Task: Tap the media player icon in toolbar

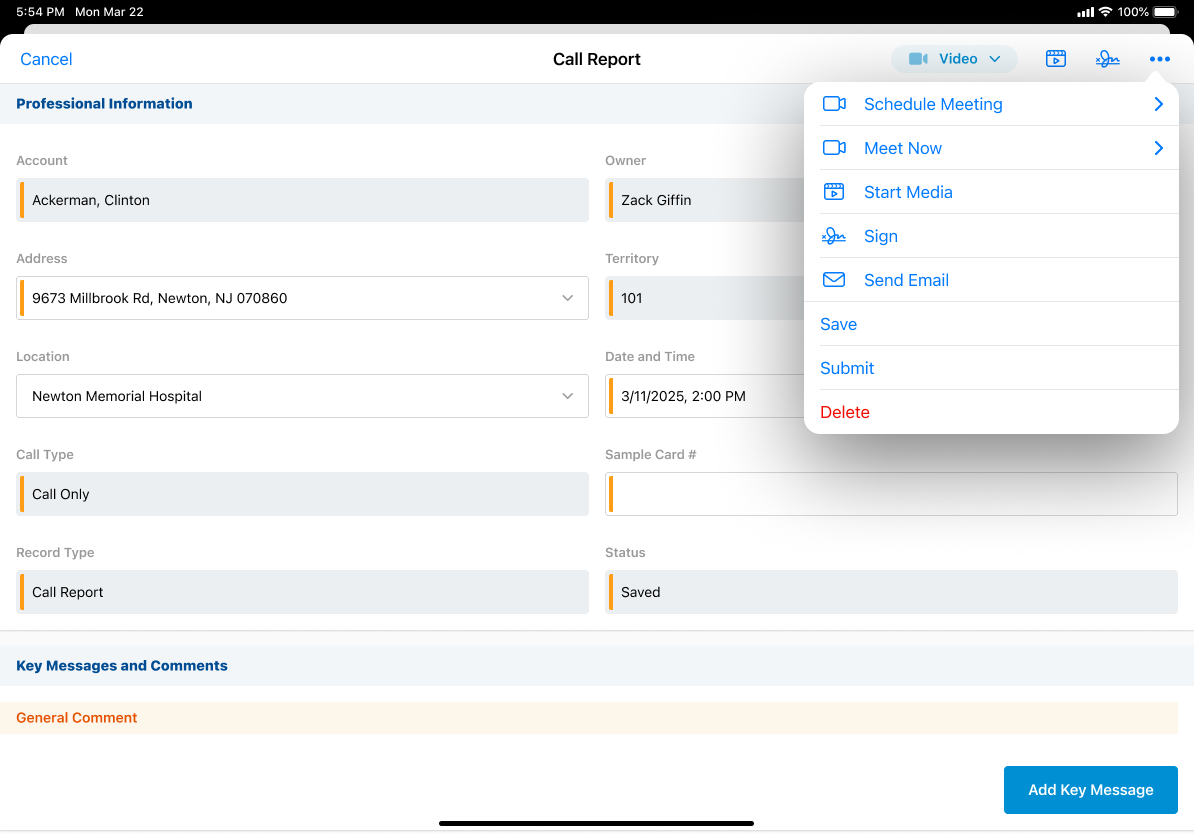Action: coord(1055,59)
